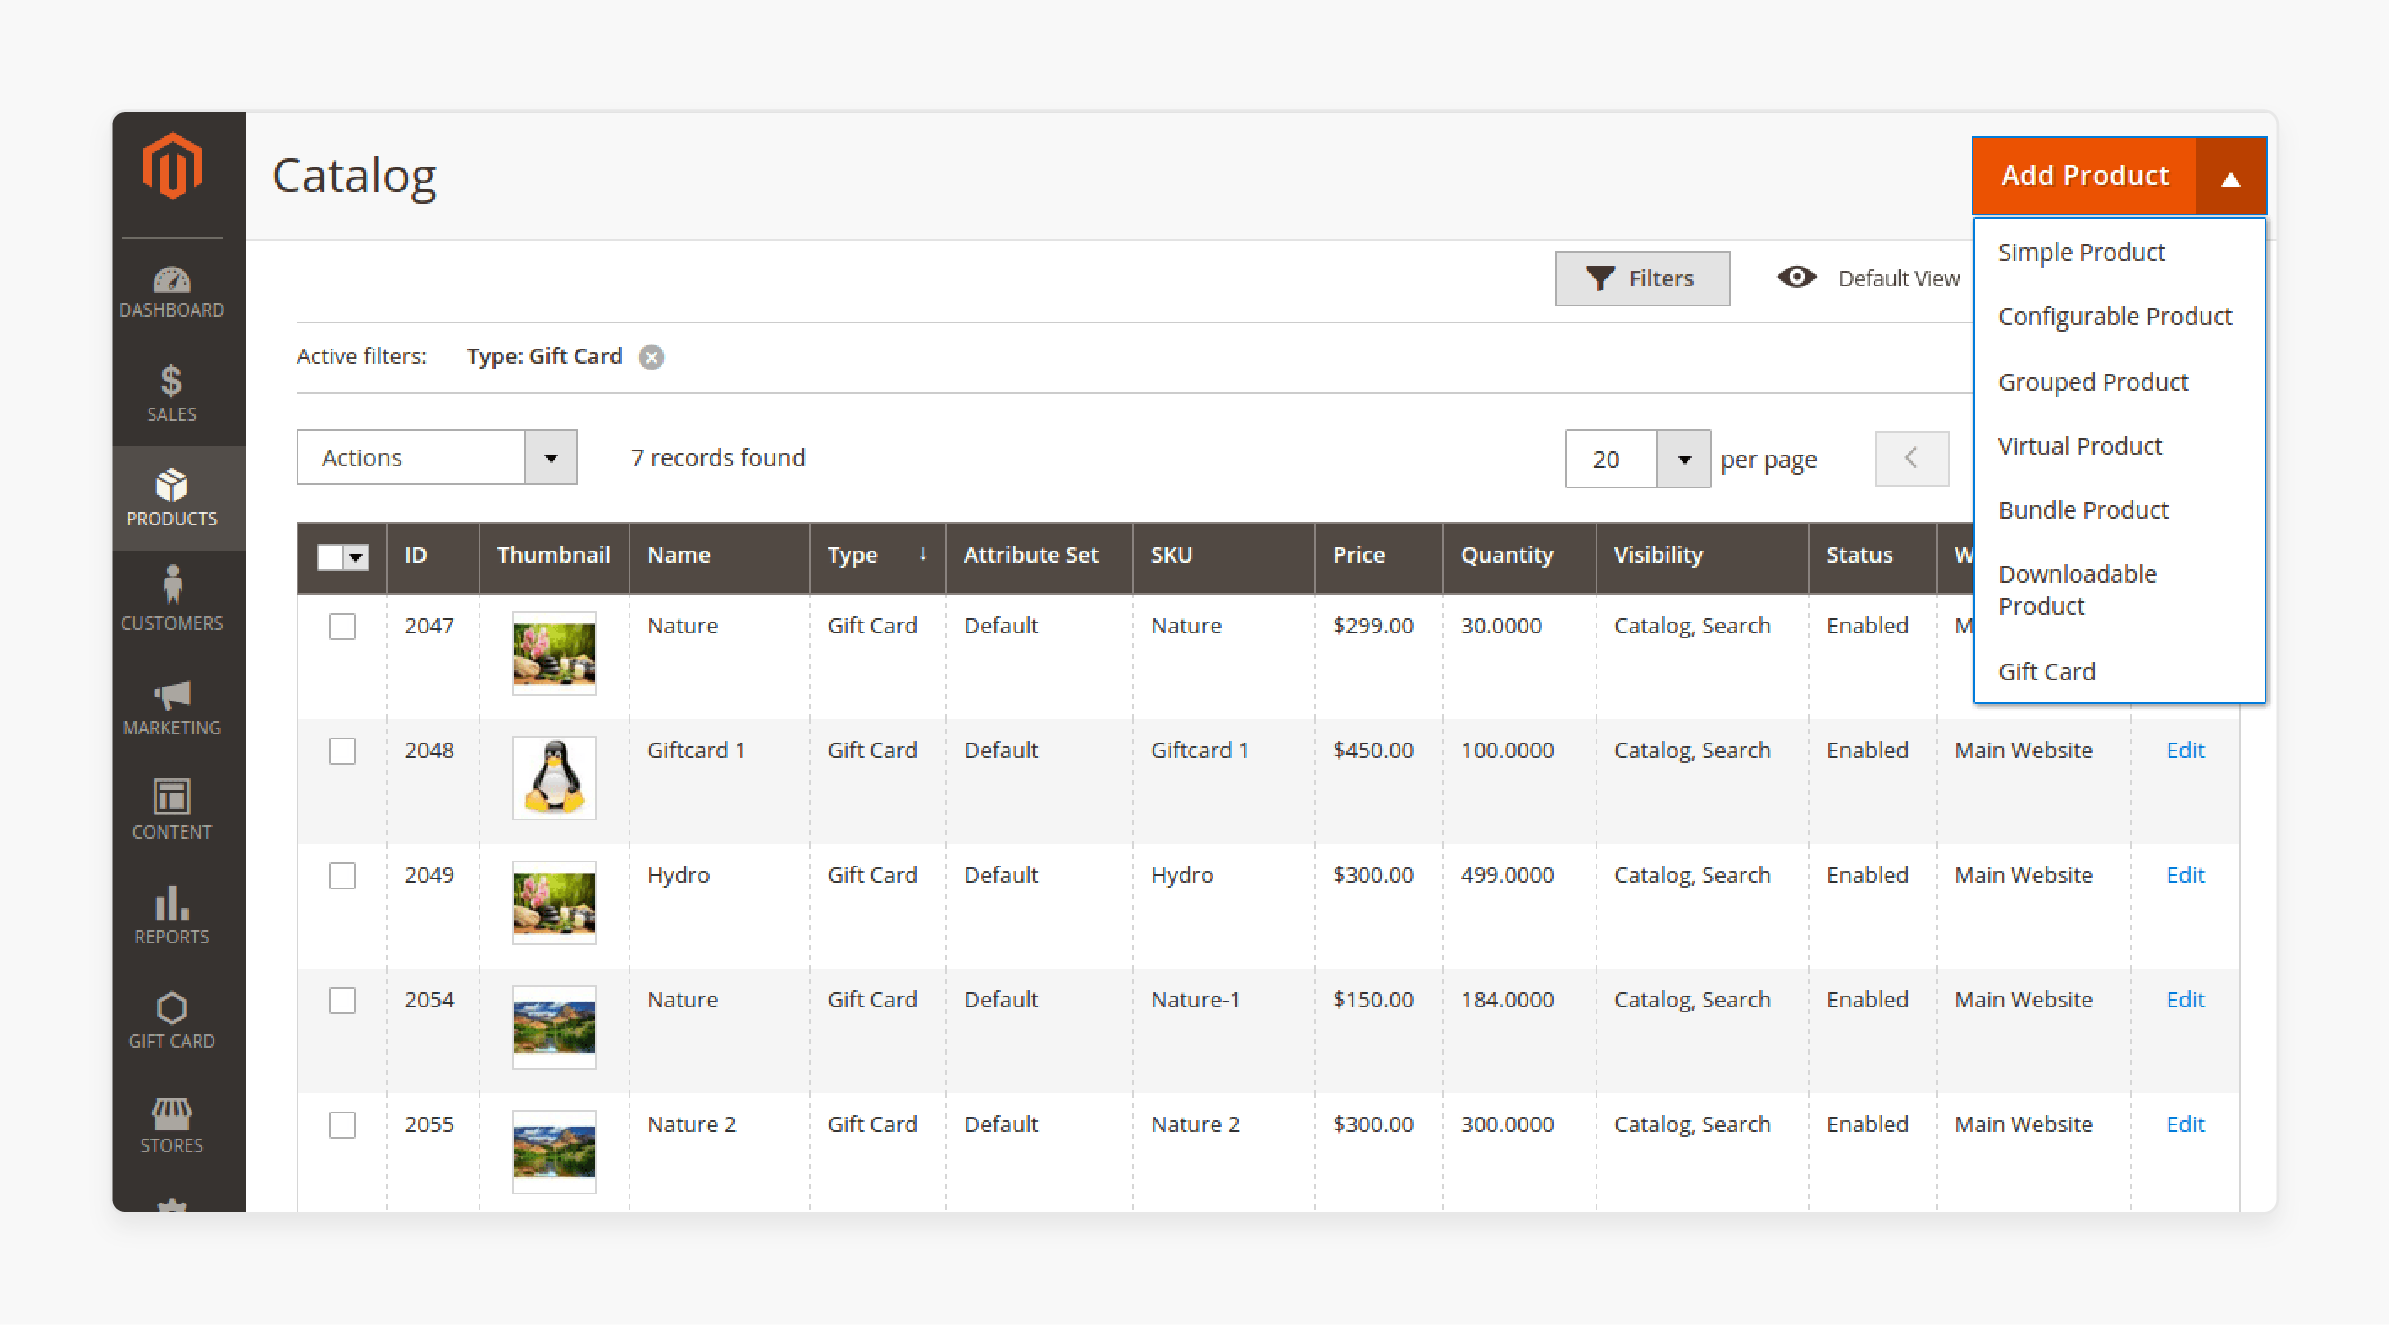The width and height of the screenshot is (2389, 1325).
Task: Choose Grouped Product from menu
Action: point(2093,382)
